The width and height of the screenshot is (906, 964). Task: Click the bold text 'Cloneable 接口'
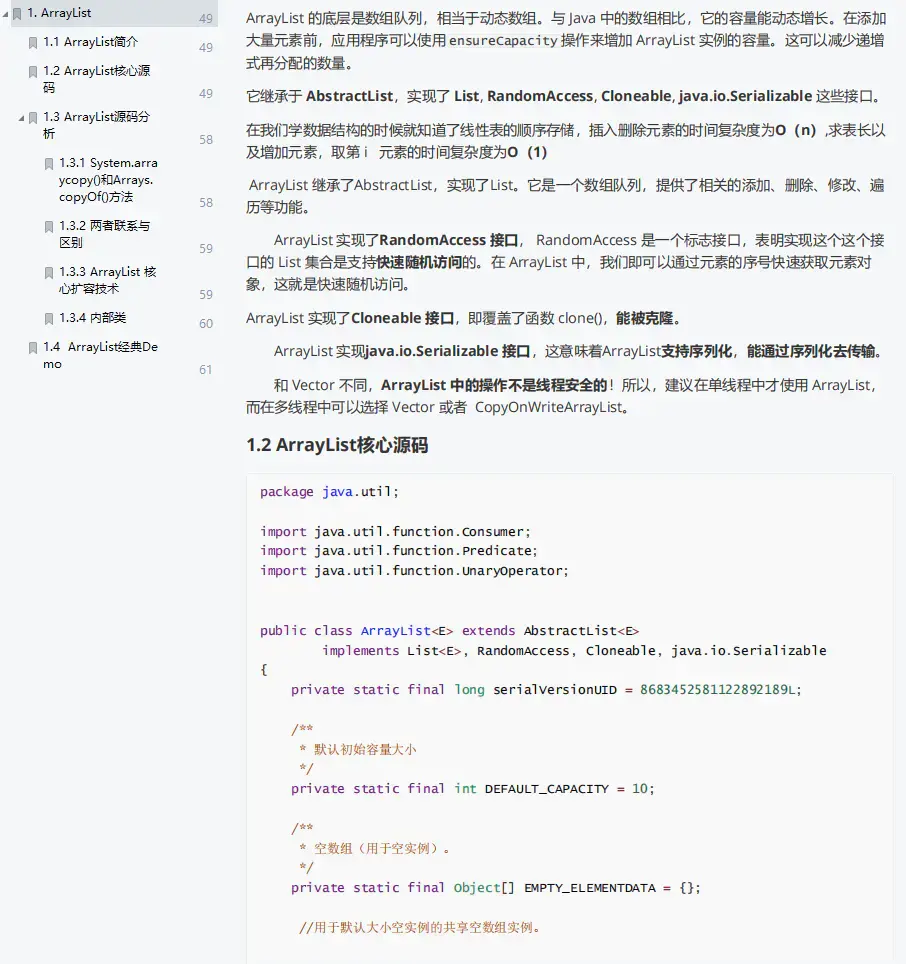tap(403, 318)
